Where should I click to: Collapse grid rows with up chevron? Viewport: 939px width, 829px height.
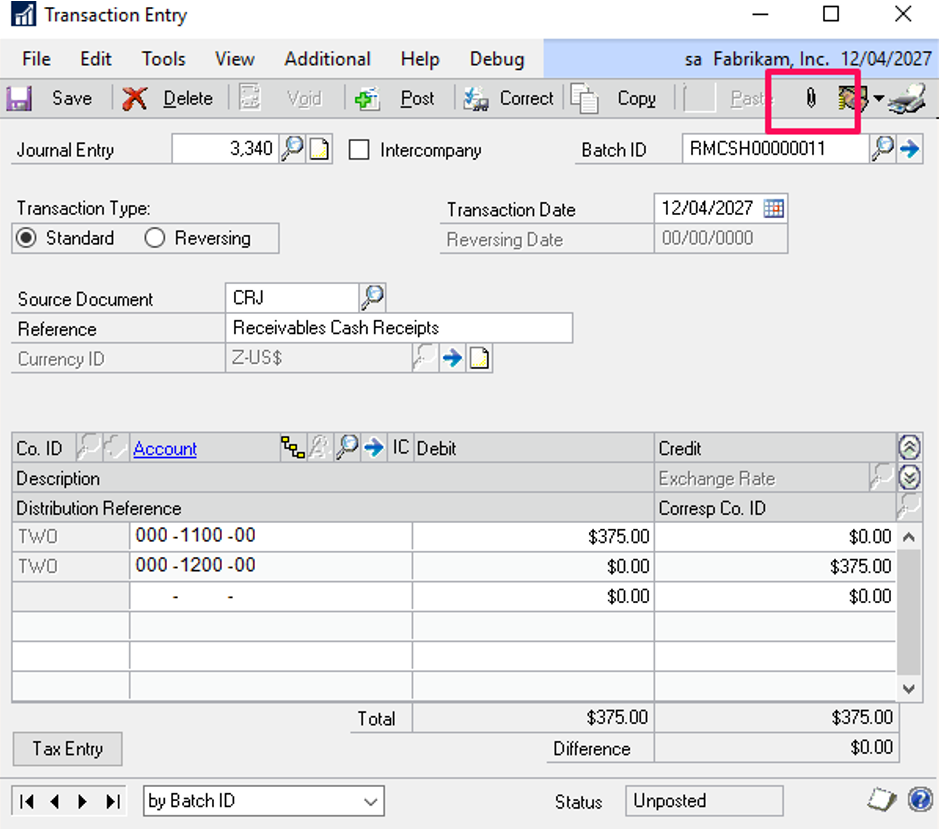click(x=909, y=448)
